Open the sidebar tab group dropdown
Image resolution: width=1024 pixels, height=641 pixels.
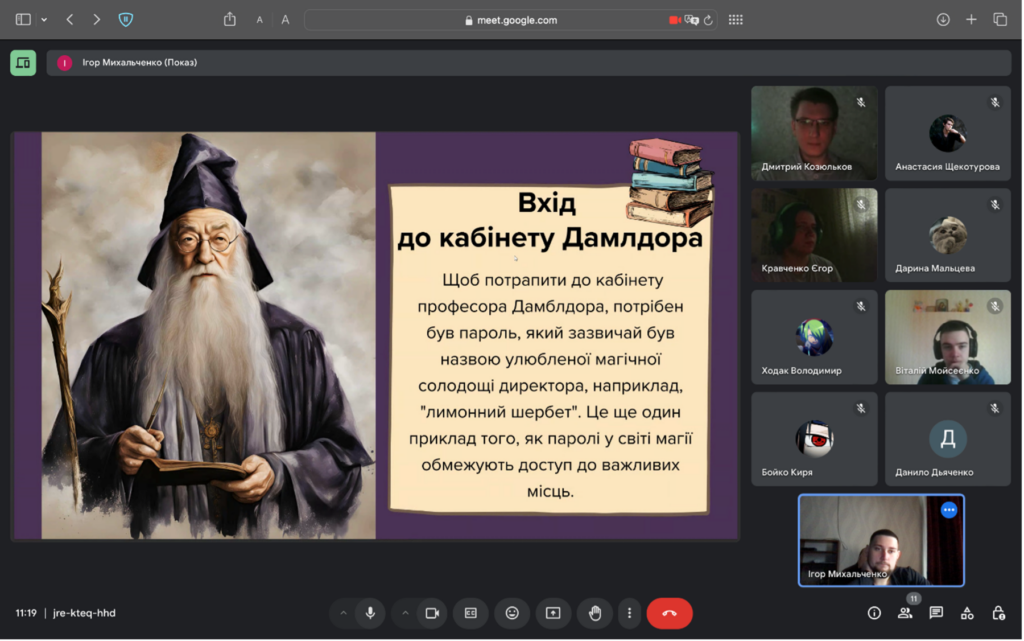click(44, 20)
